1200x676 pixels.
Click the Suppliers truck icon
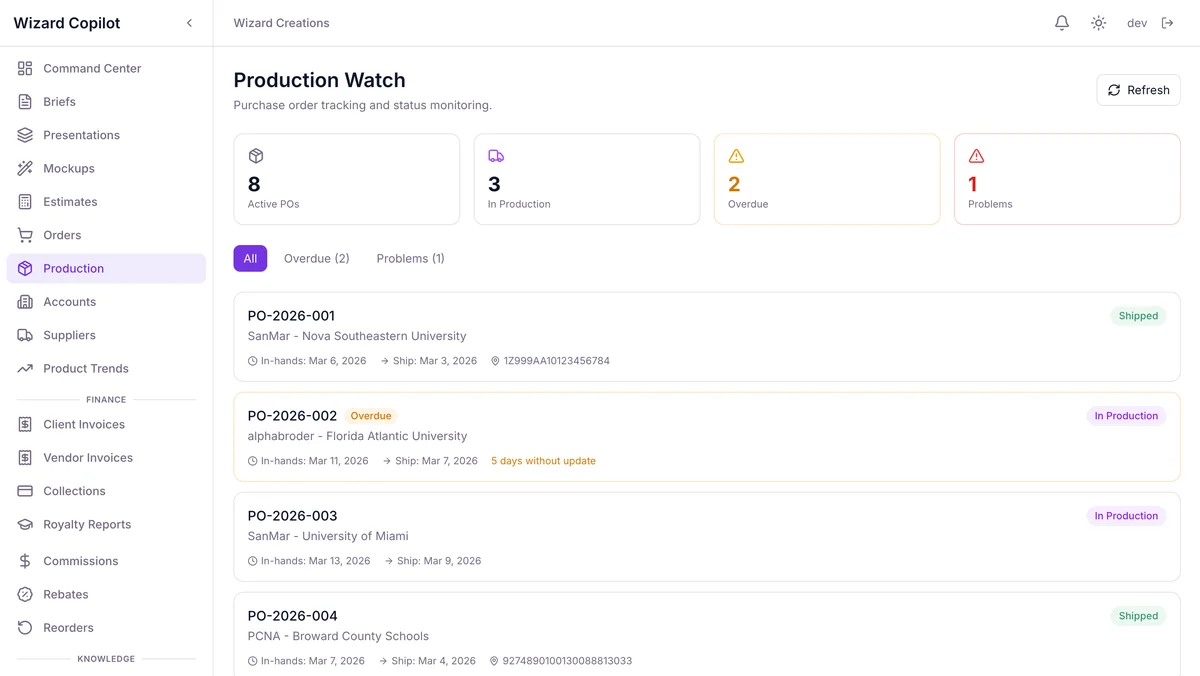(x=25, y=335)
